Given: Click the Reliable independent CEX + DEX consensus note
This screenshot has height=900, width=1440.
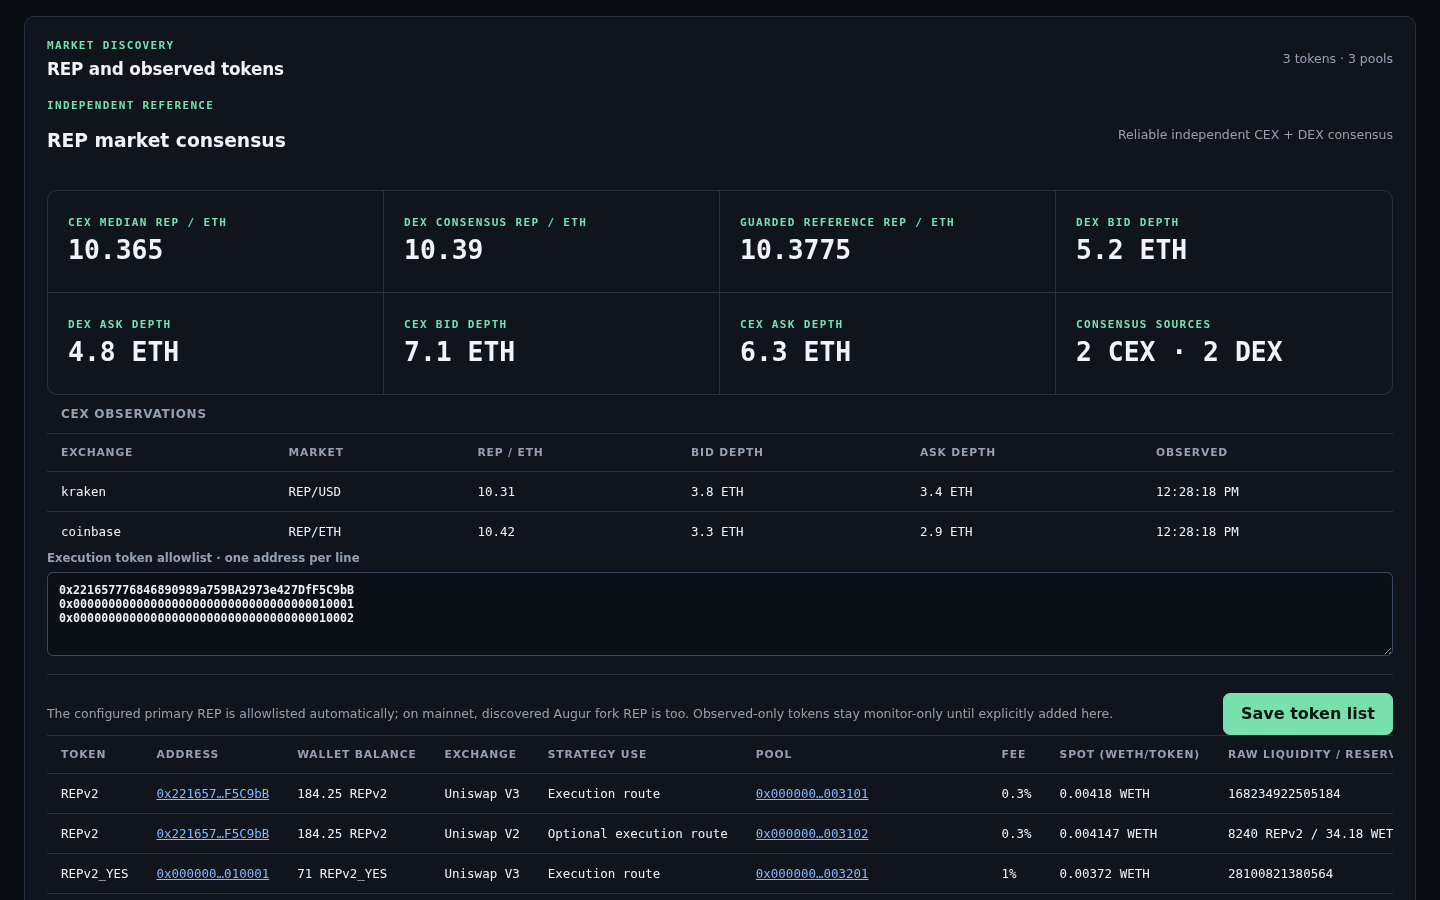Looking at the screenshot, I should coord(1255,135).
